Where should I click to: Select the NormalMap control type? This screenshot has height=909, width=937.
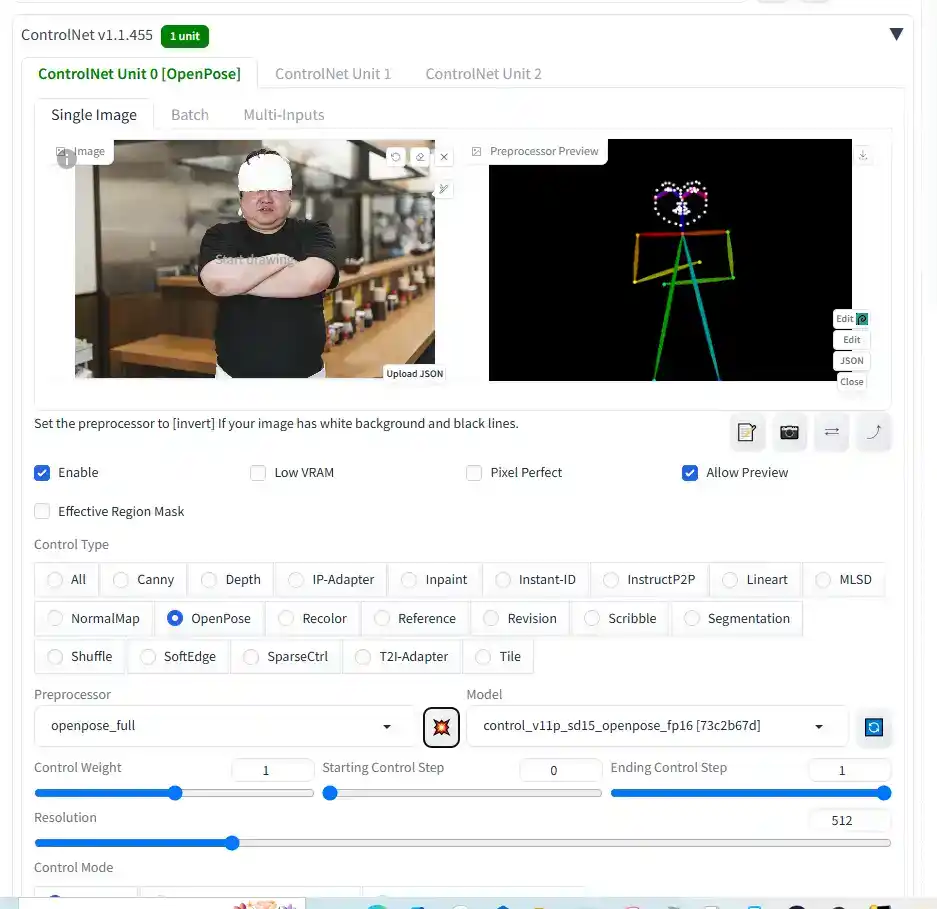94,619
